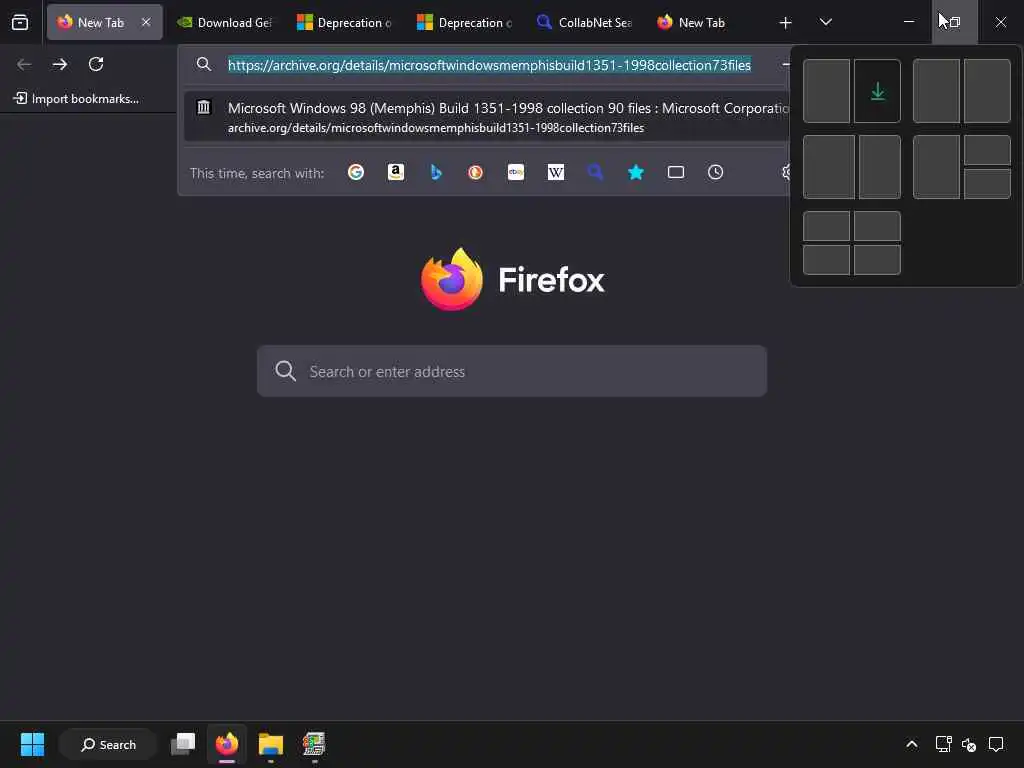The height and width of the screenshot is (768, 1024).
Task: Switch to the first Deprecation tab
Action: [345, 22]
